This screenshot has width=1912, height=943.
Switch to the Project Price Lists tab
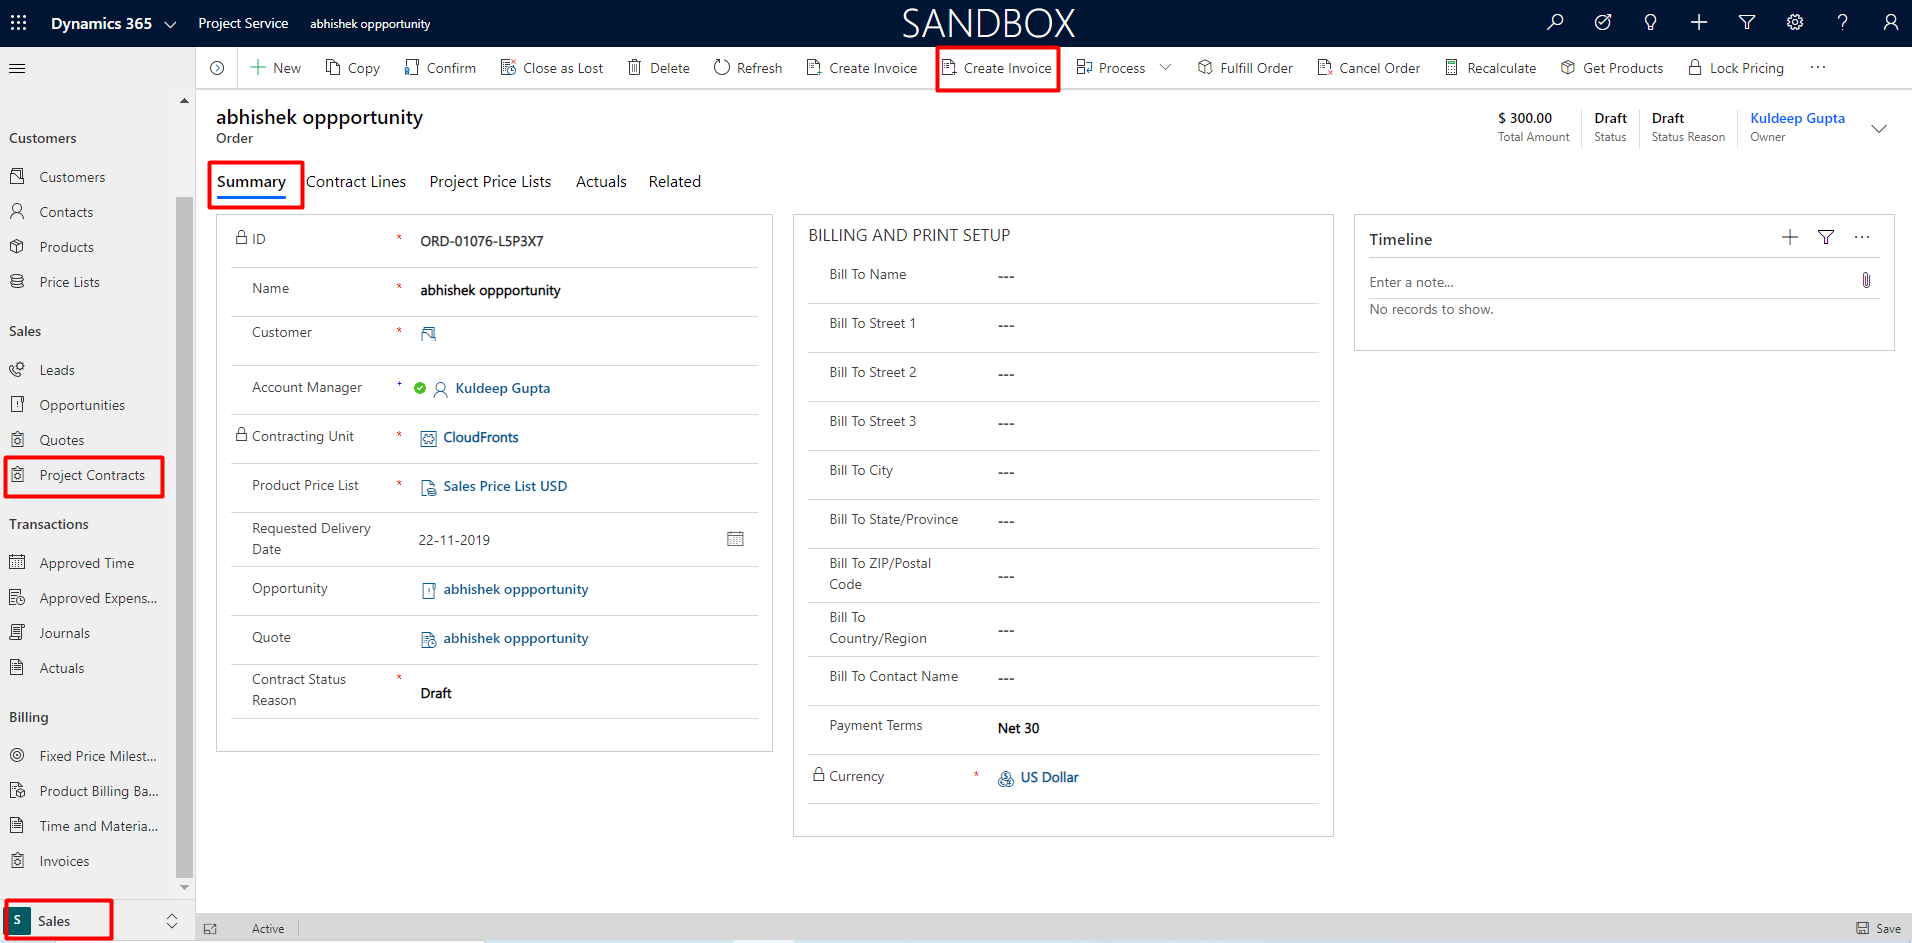[490, 182]
